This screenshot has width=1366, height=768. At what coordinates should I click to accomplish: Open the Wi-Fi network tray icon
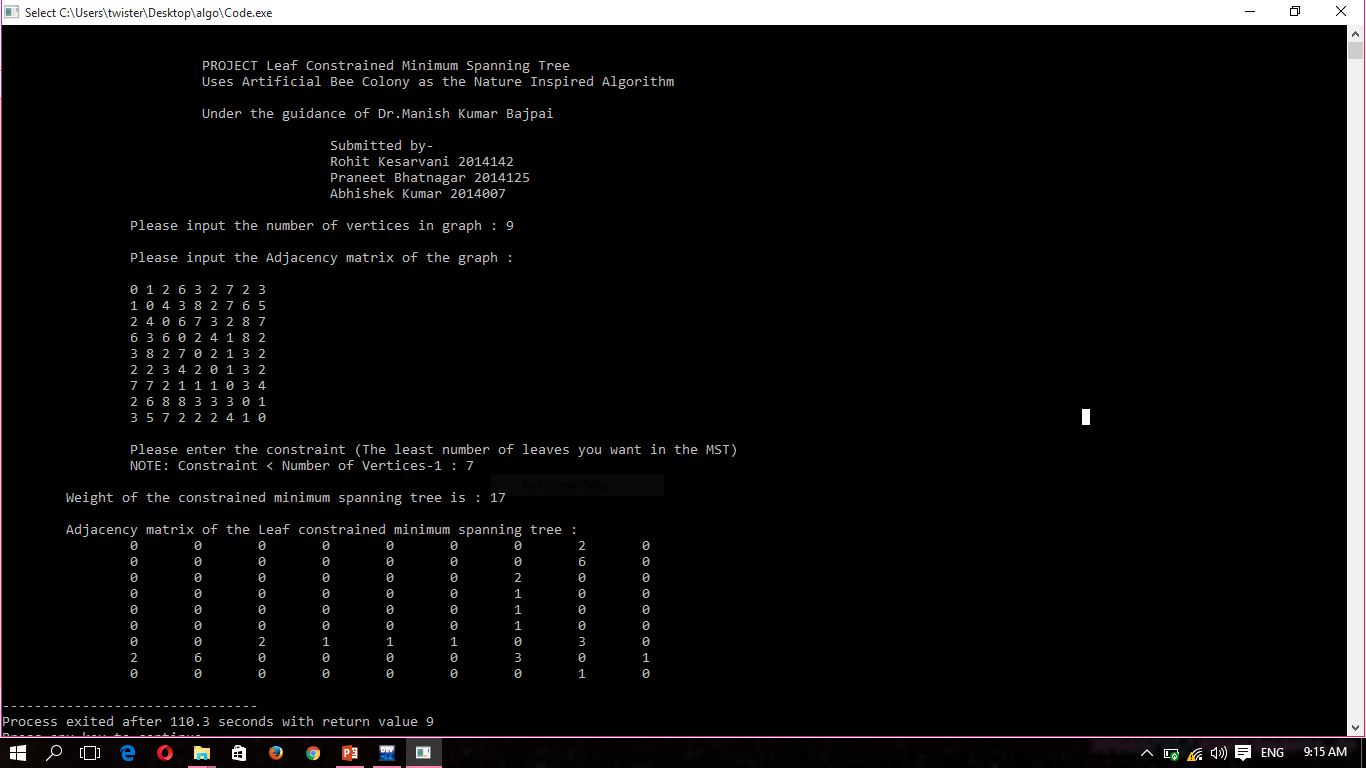pyautogui.click(x=1195, y=753)
